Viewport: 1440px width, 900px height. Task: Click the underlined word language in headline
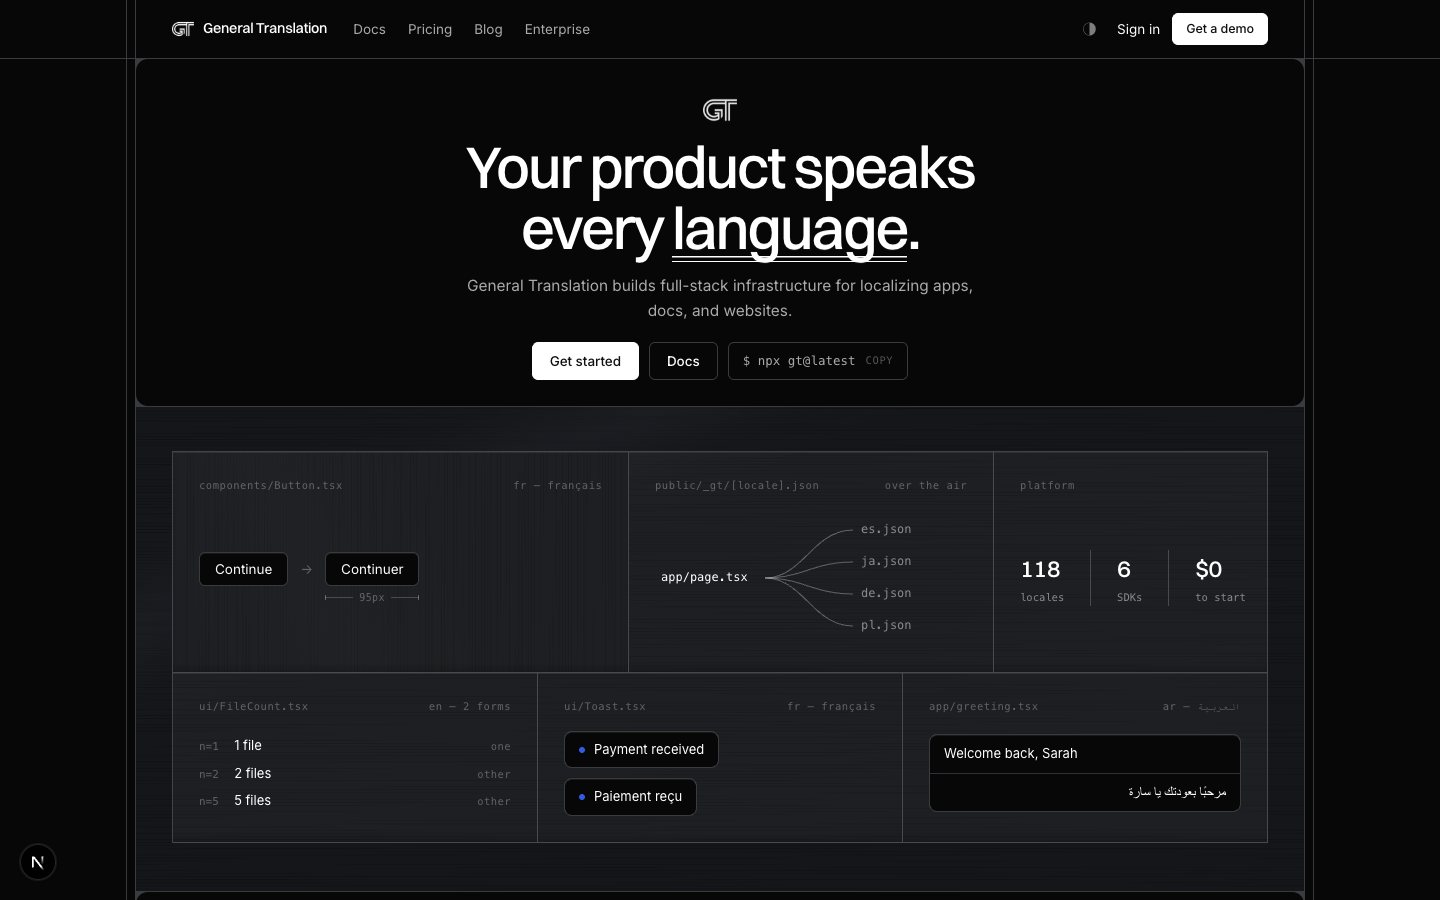tap(790, 231)
